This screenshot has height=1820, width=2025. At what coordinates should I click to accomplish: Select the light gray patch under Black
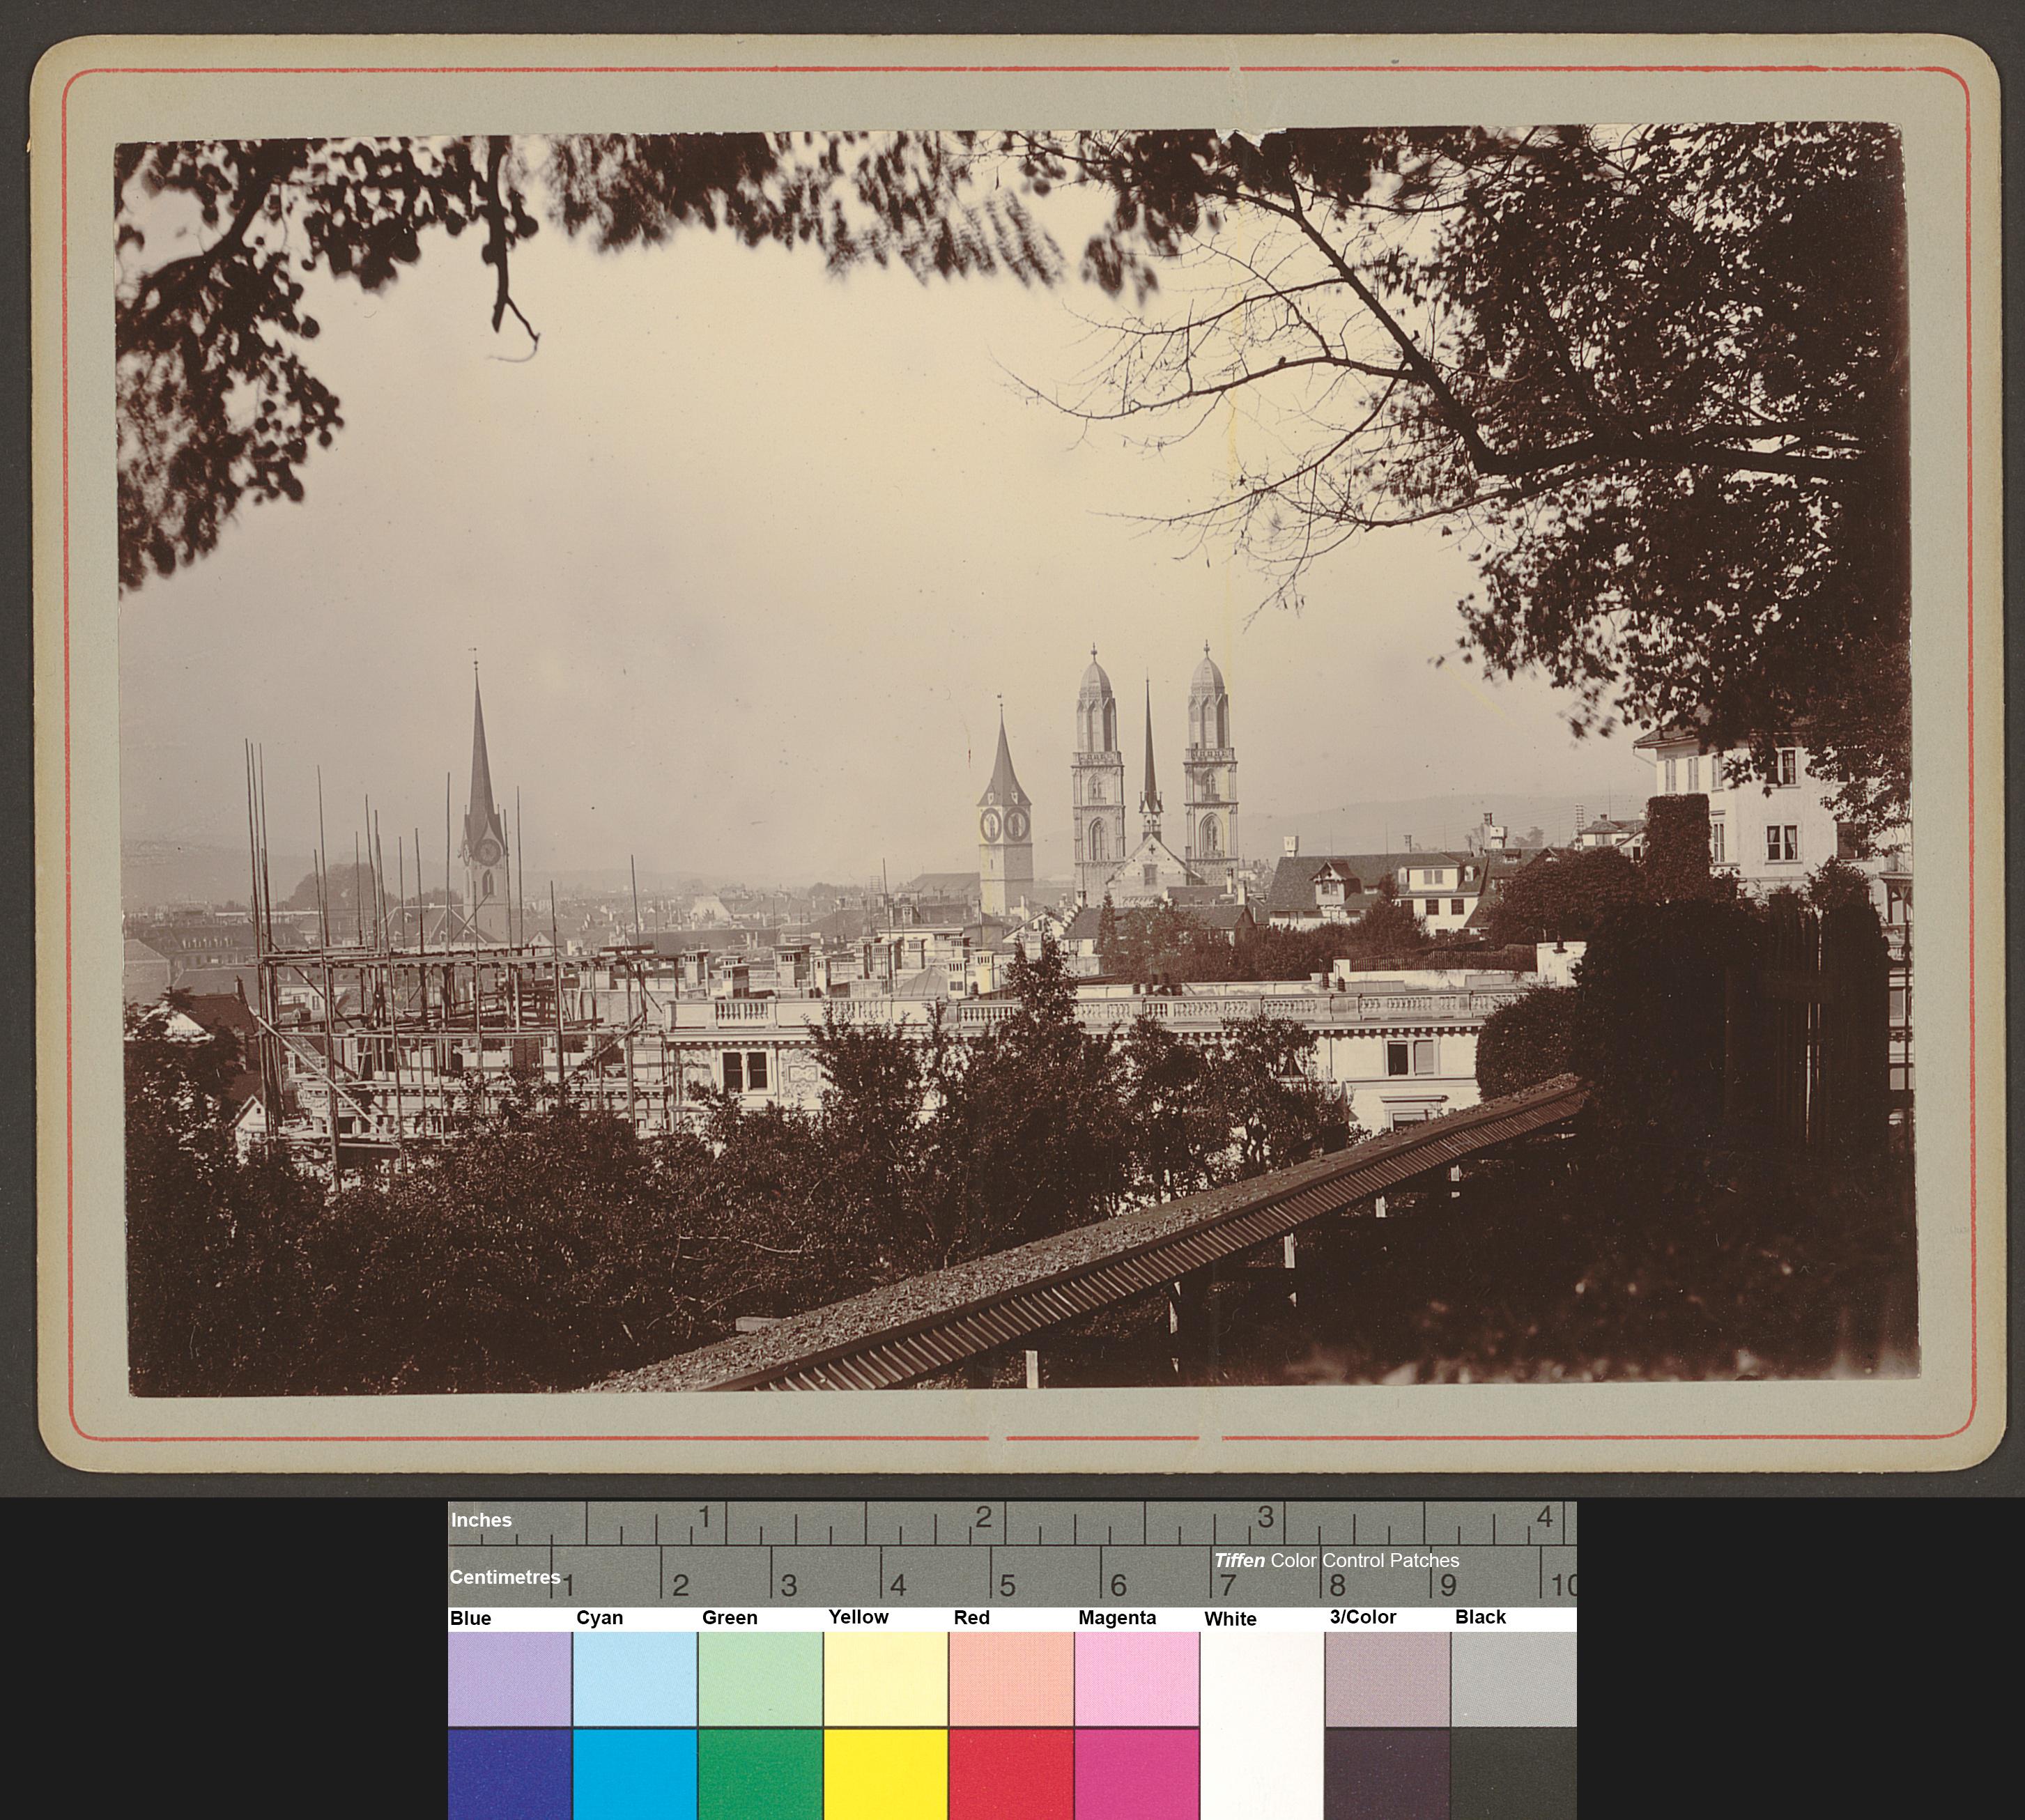point(1514,1680)
